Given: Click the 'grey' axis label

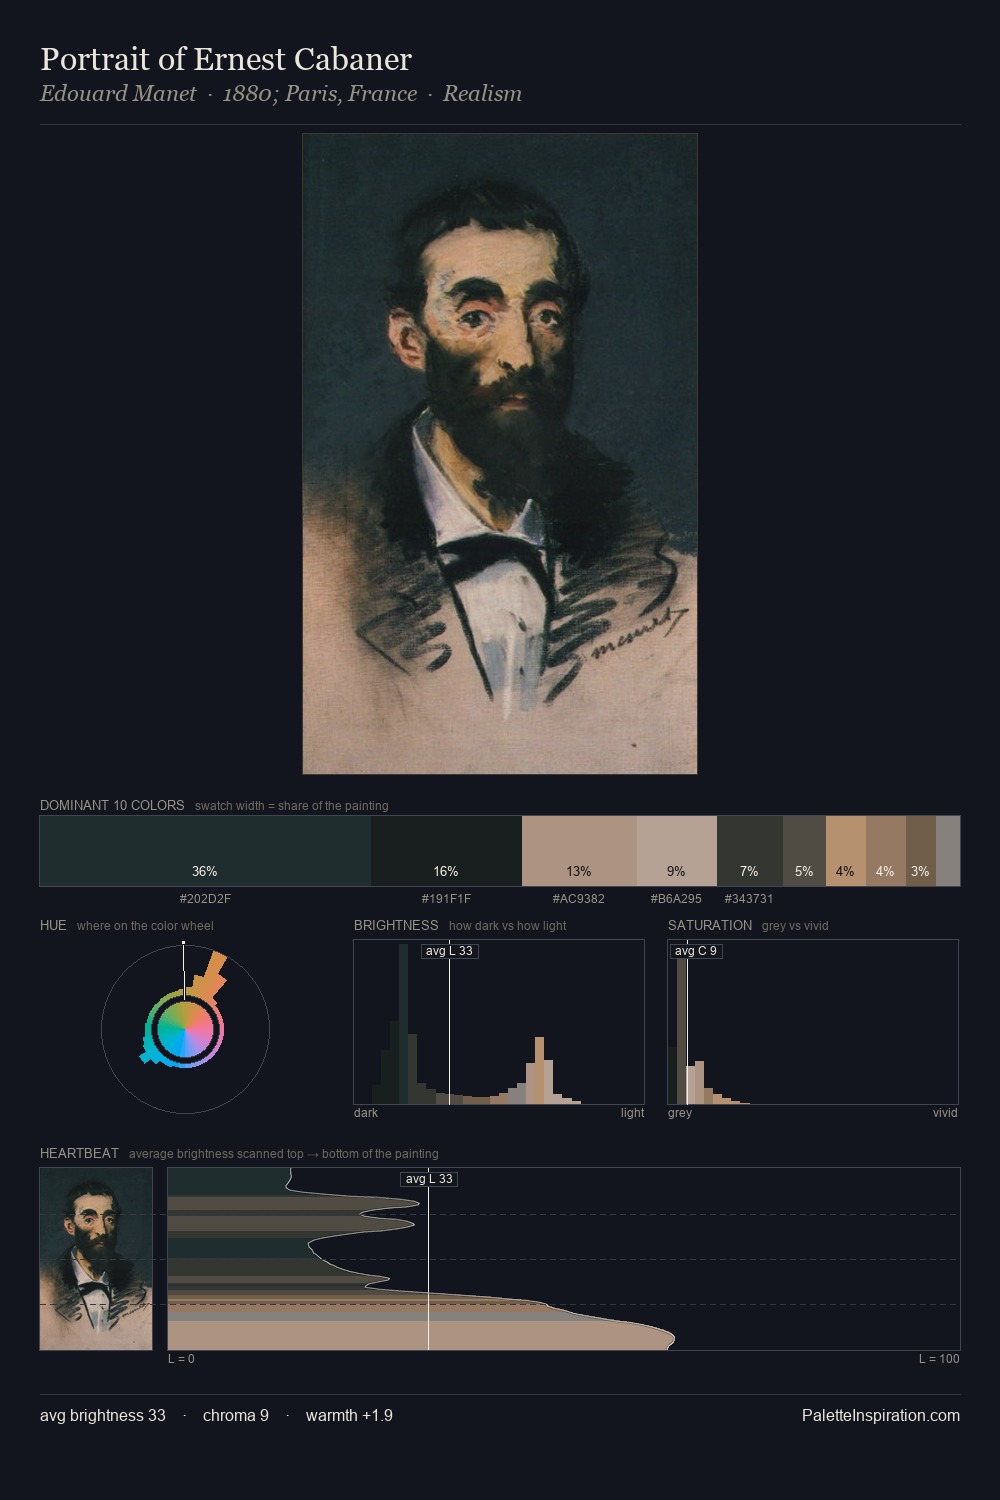Looking at the screenshot, I should (x=680, y=1113).
